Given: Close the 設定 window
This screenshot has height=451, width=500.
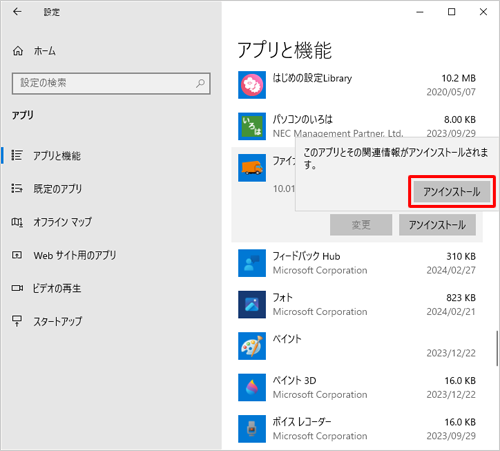Looking at the screenshot, I should tap(483, 12).
